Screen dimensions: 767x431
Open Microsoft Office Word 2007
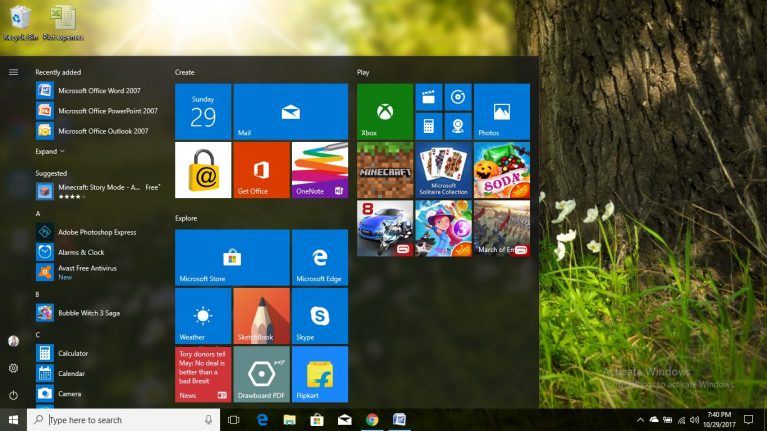coord(100,91)
